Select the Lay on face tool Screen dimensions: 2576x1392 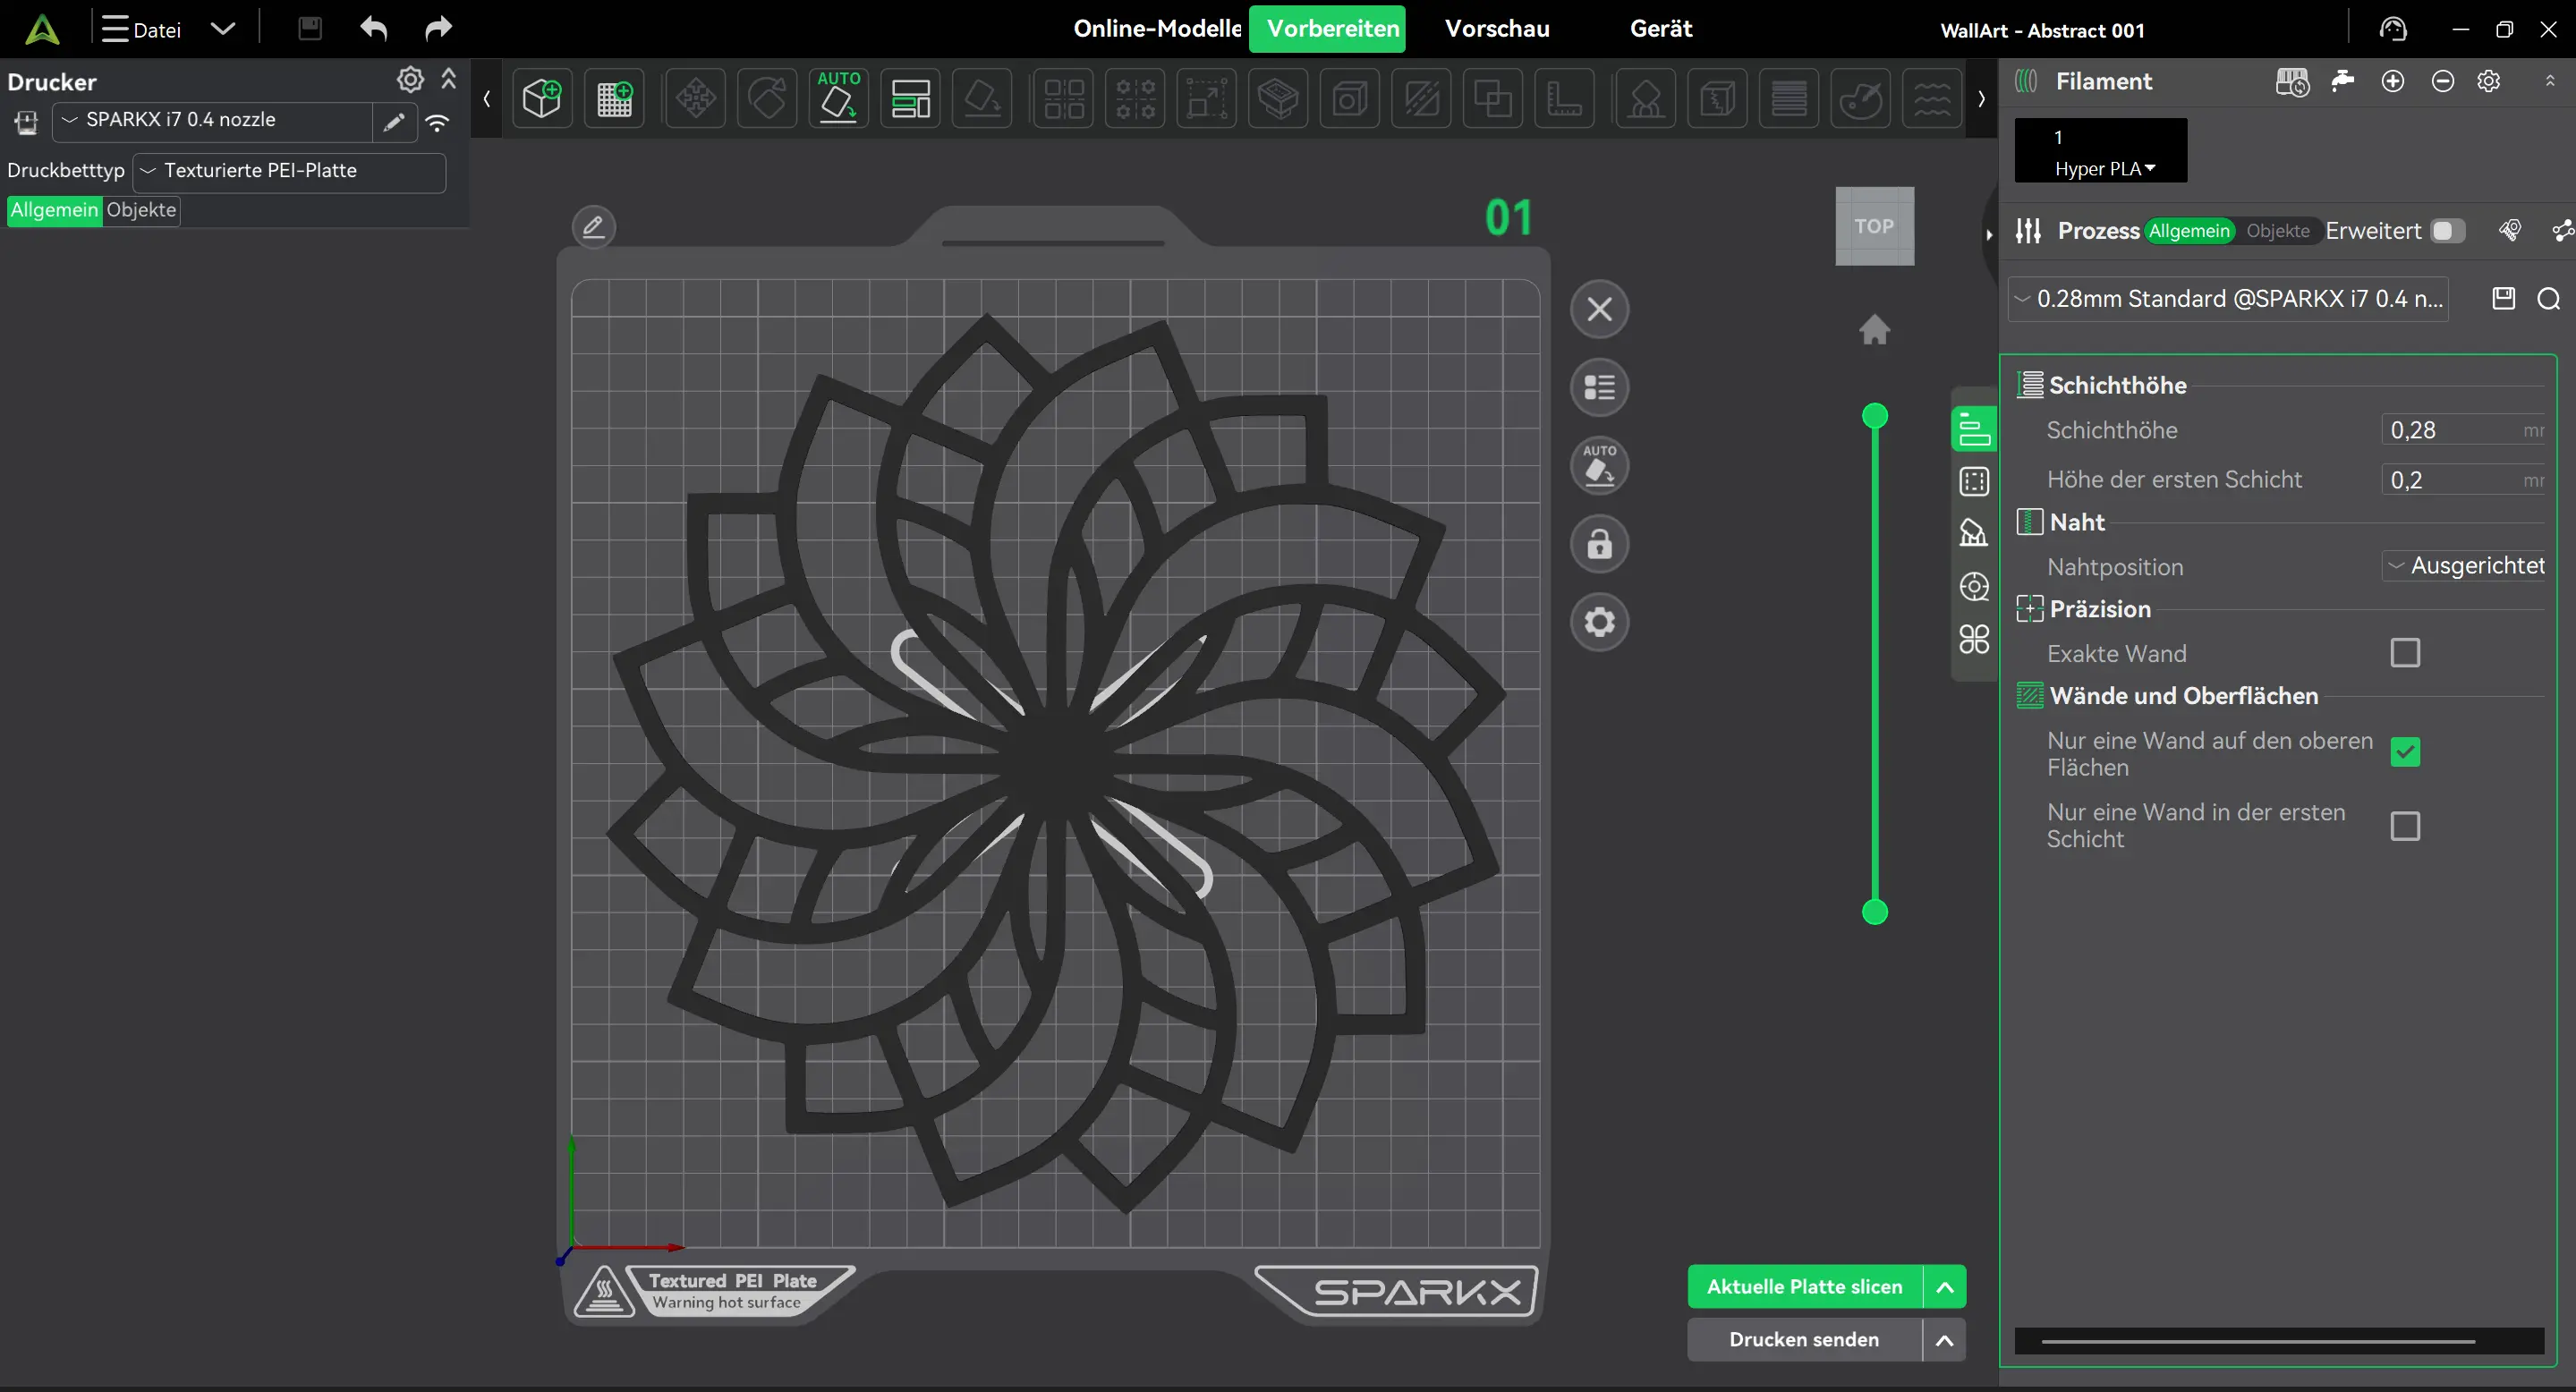pyautogui.click(x=982, y=99)
